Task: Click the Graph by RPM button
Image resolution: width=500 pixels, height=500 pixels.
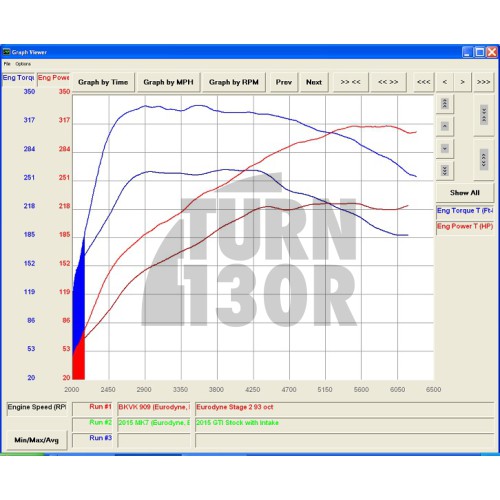Action: click(x=234, y=82)
